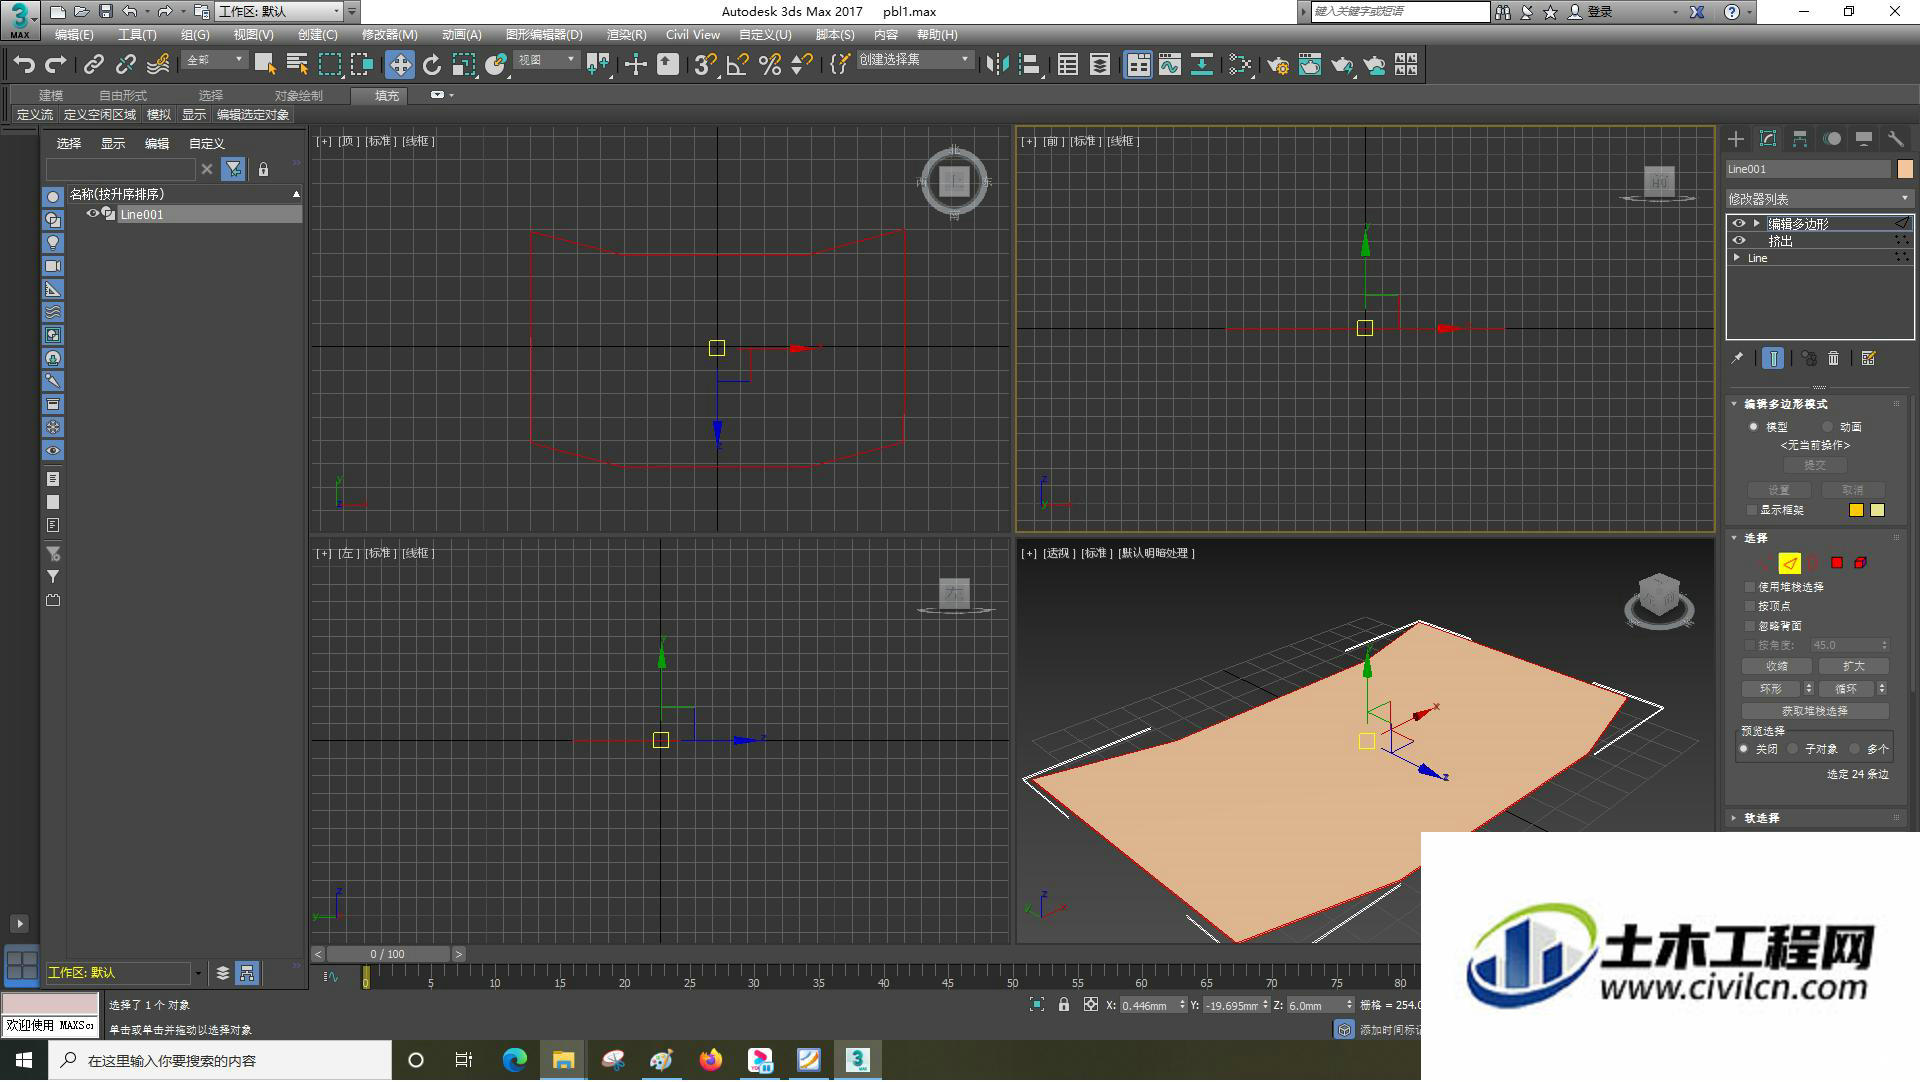This screenshot has height=1082, width=1920.
Task: Switch to the Hierarchy panel icon
Action: point(1800,139)
